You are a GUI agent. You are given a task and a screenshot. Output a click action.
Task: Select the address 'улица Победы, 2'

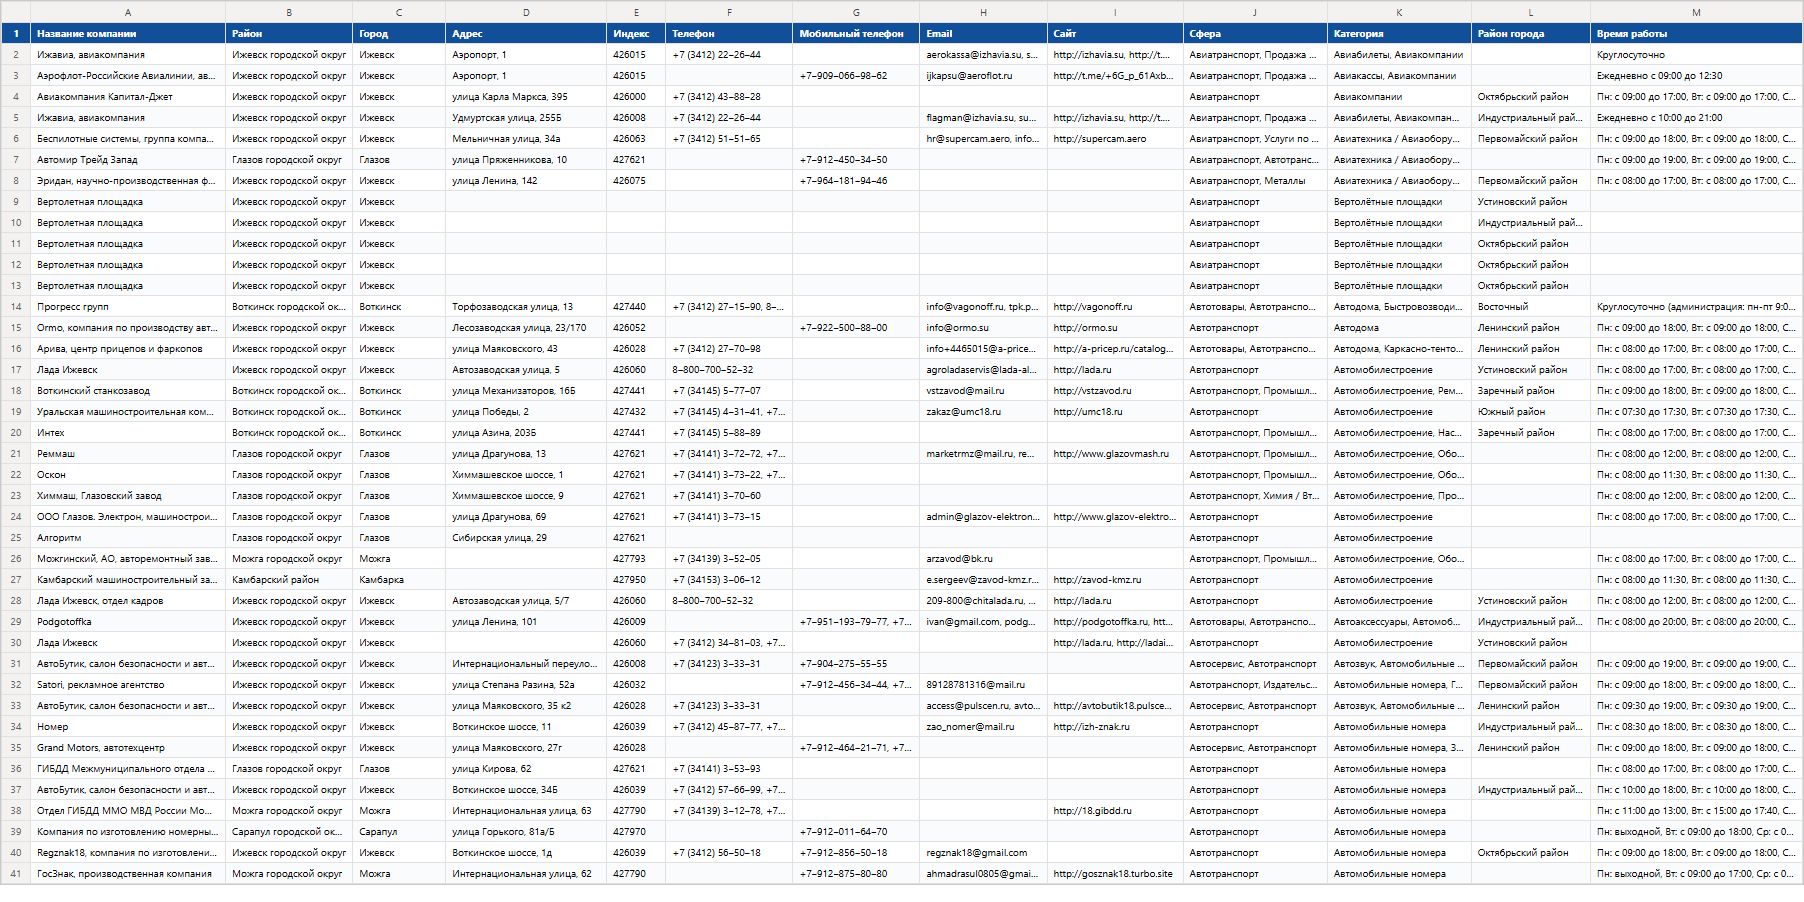(526, 412)
